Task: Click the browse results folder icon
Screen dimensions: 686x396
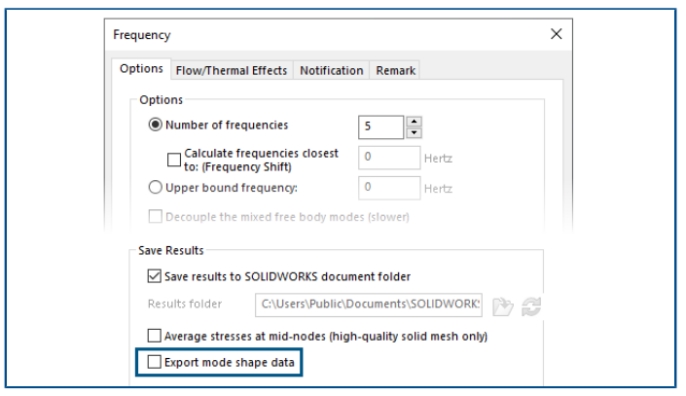Action: pyautogui.click(x=502, y=306)
